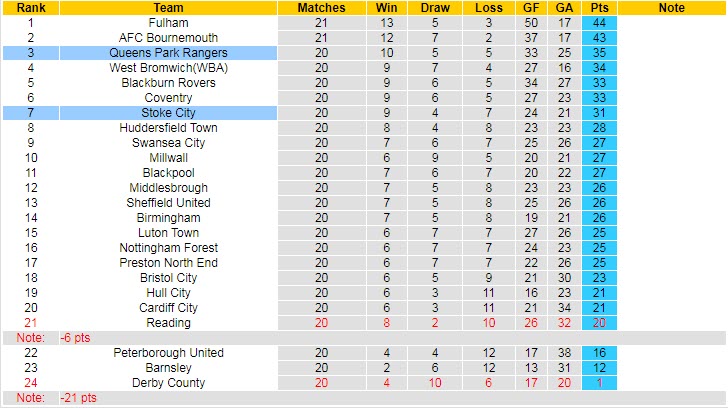This screenshot has width=728, height=408.
Task: Click West Bromwich(WBA) team link
Action: pyautogui.click(x=167, y=68)
